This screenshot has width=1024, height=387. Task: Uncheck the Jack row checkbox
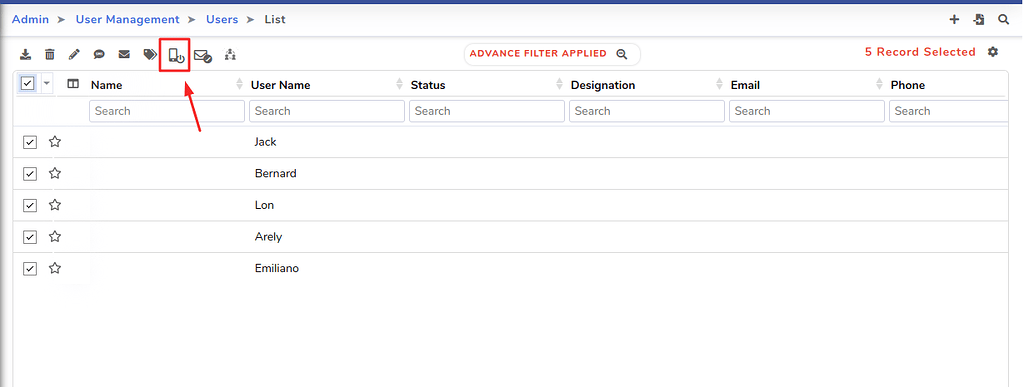pyautogui.click(x=29, y=142)
